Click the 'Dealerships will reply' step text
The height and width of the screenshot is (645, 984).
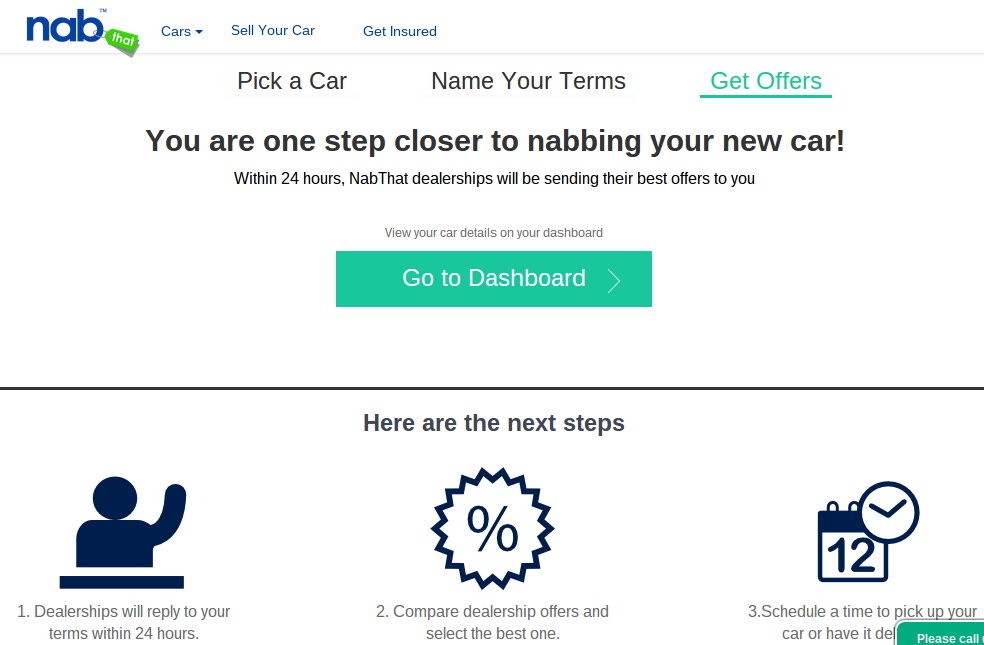[124, 622]
